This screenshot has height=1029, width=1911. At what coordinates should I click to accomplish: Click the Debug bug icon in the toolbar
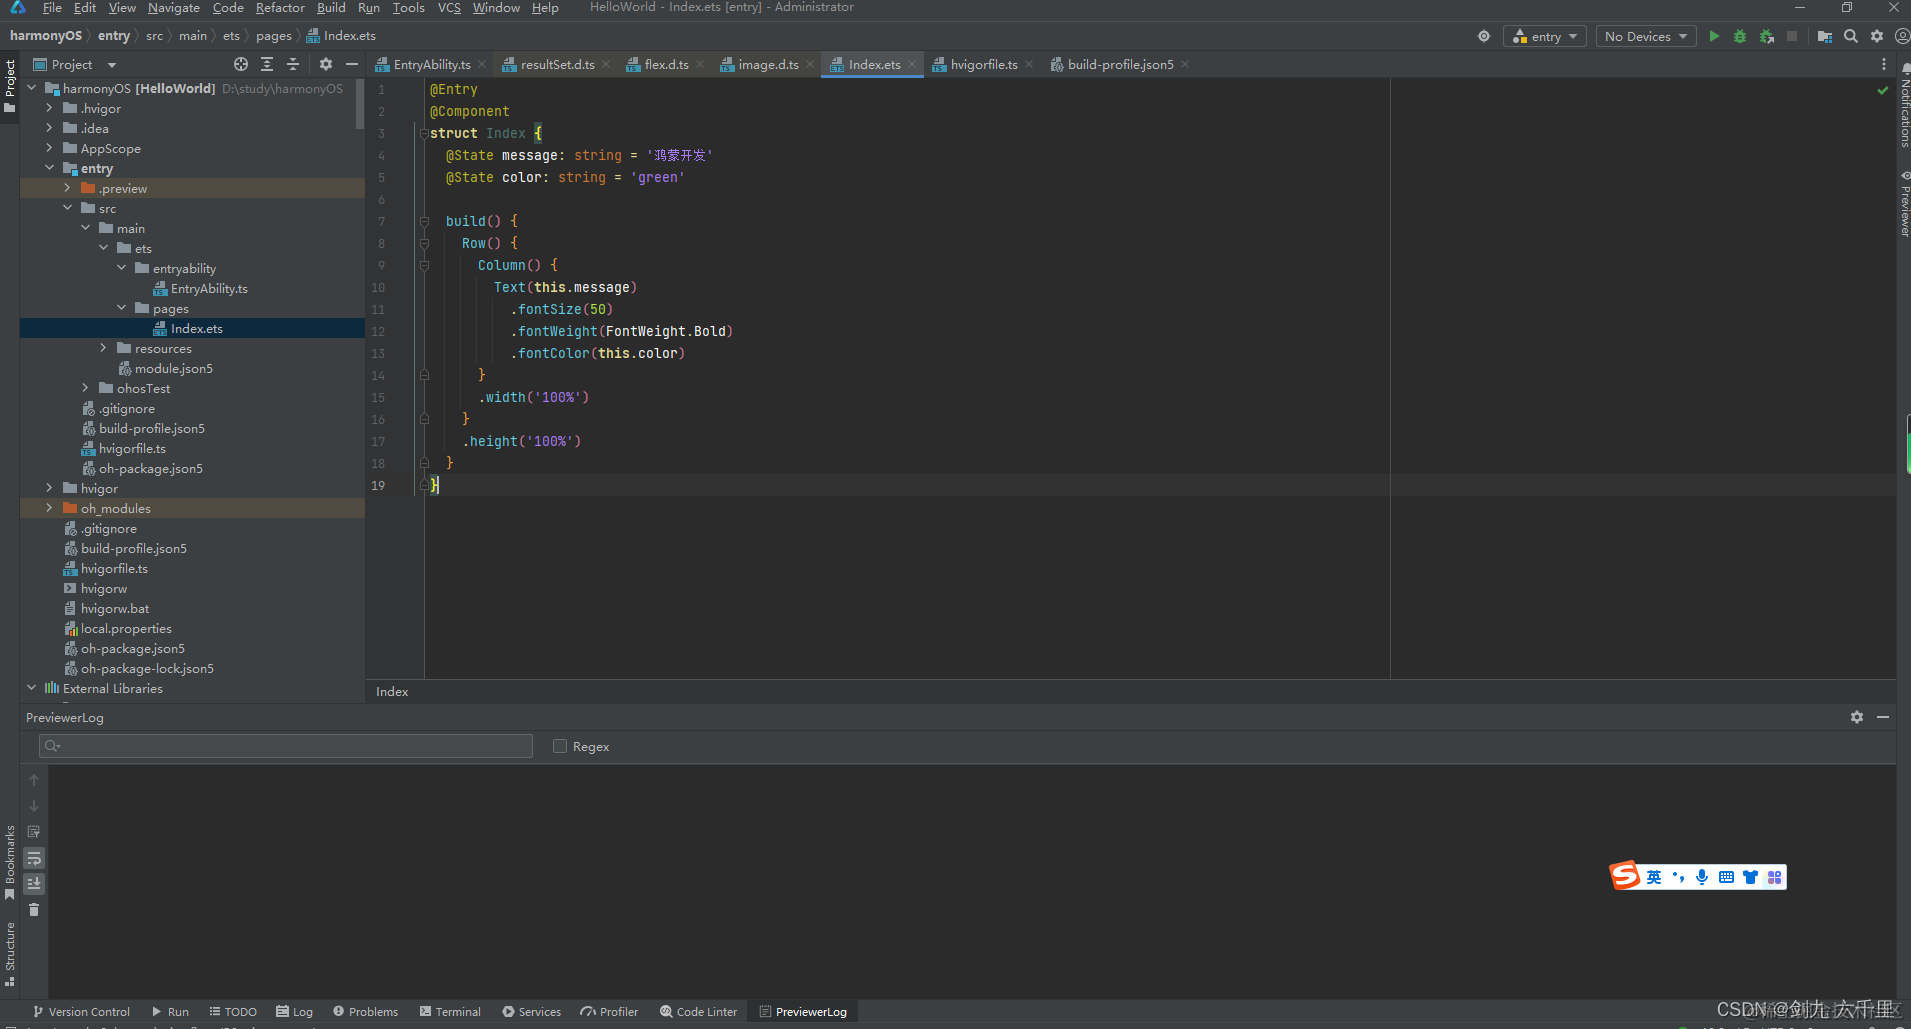[1740, 36]
